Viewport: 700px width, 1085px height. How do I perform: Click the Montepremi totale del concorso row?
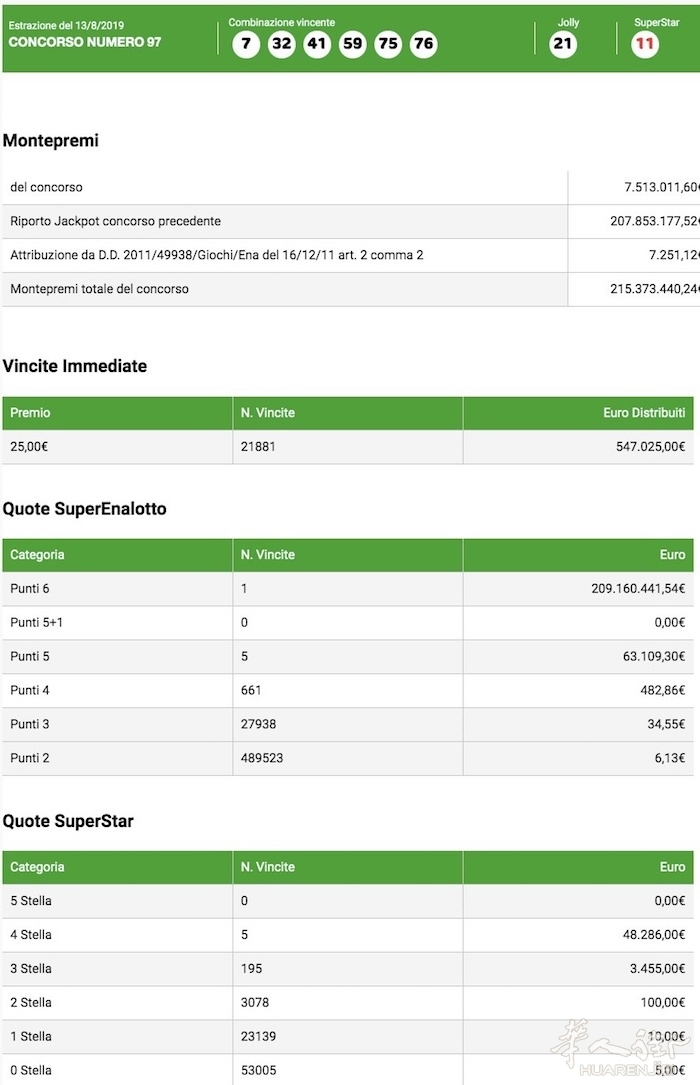tap(100, 289)
